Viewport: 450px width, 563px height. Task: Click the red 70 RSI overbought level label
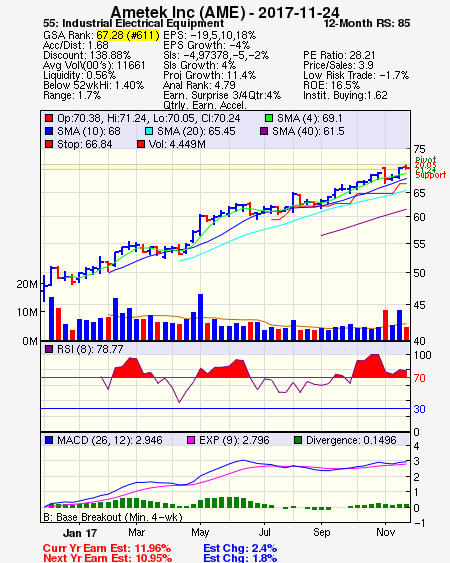[x=419, y=378]
